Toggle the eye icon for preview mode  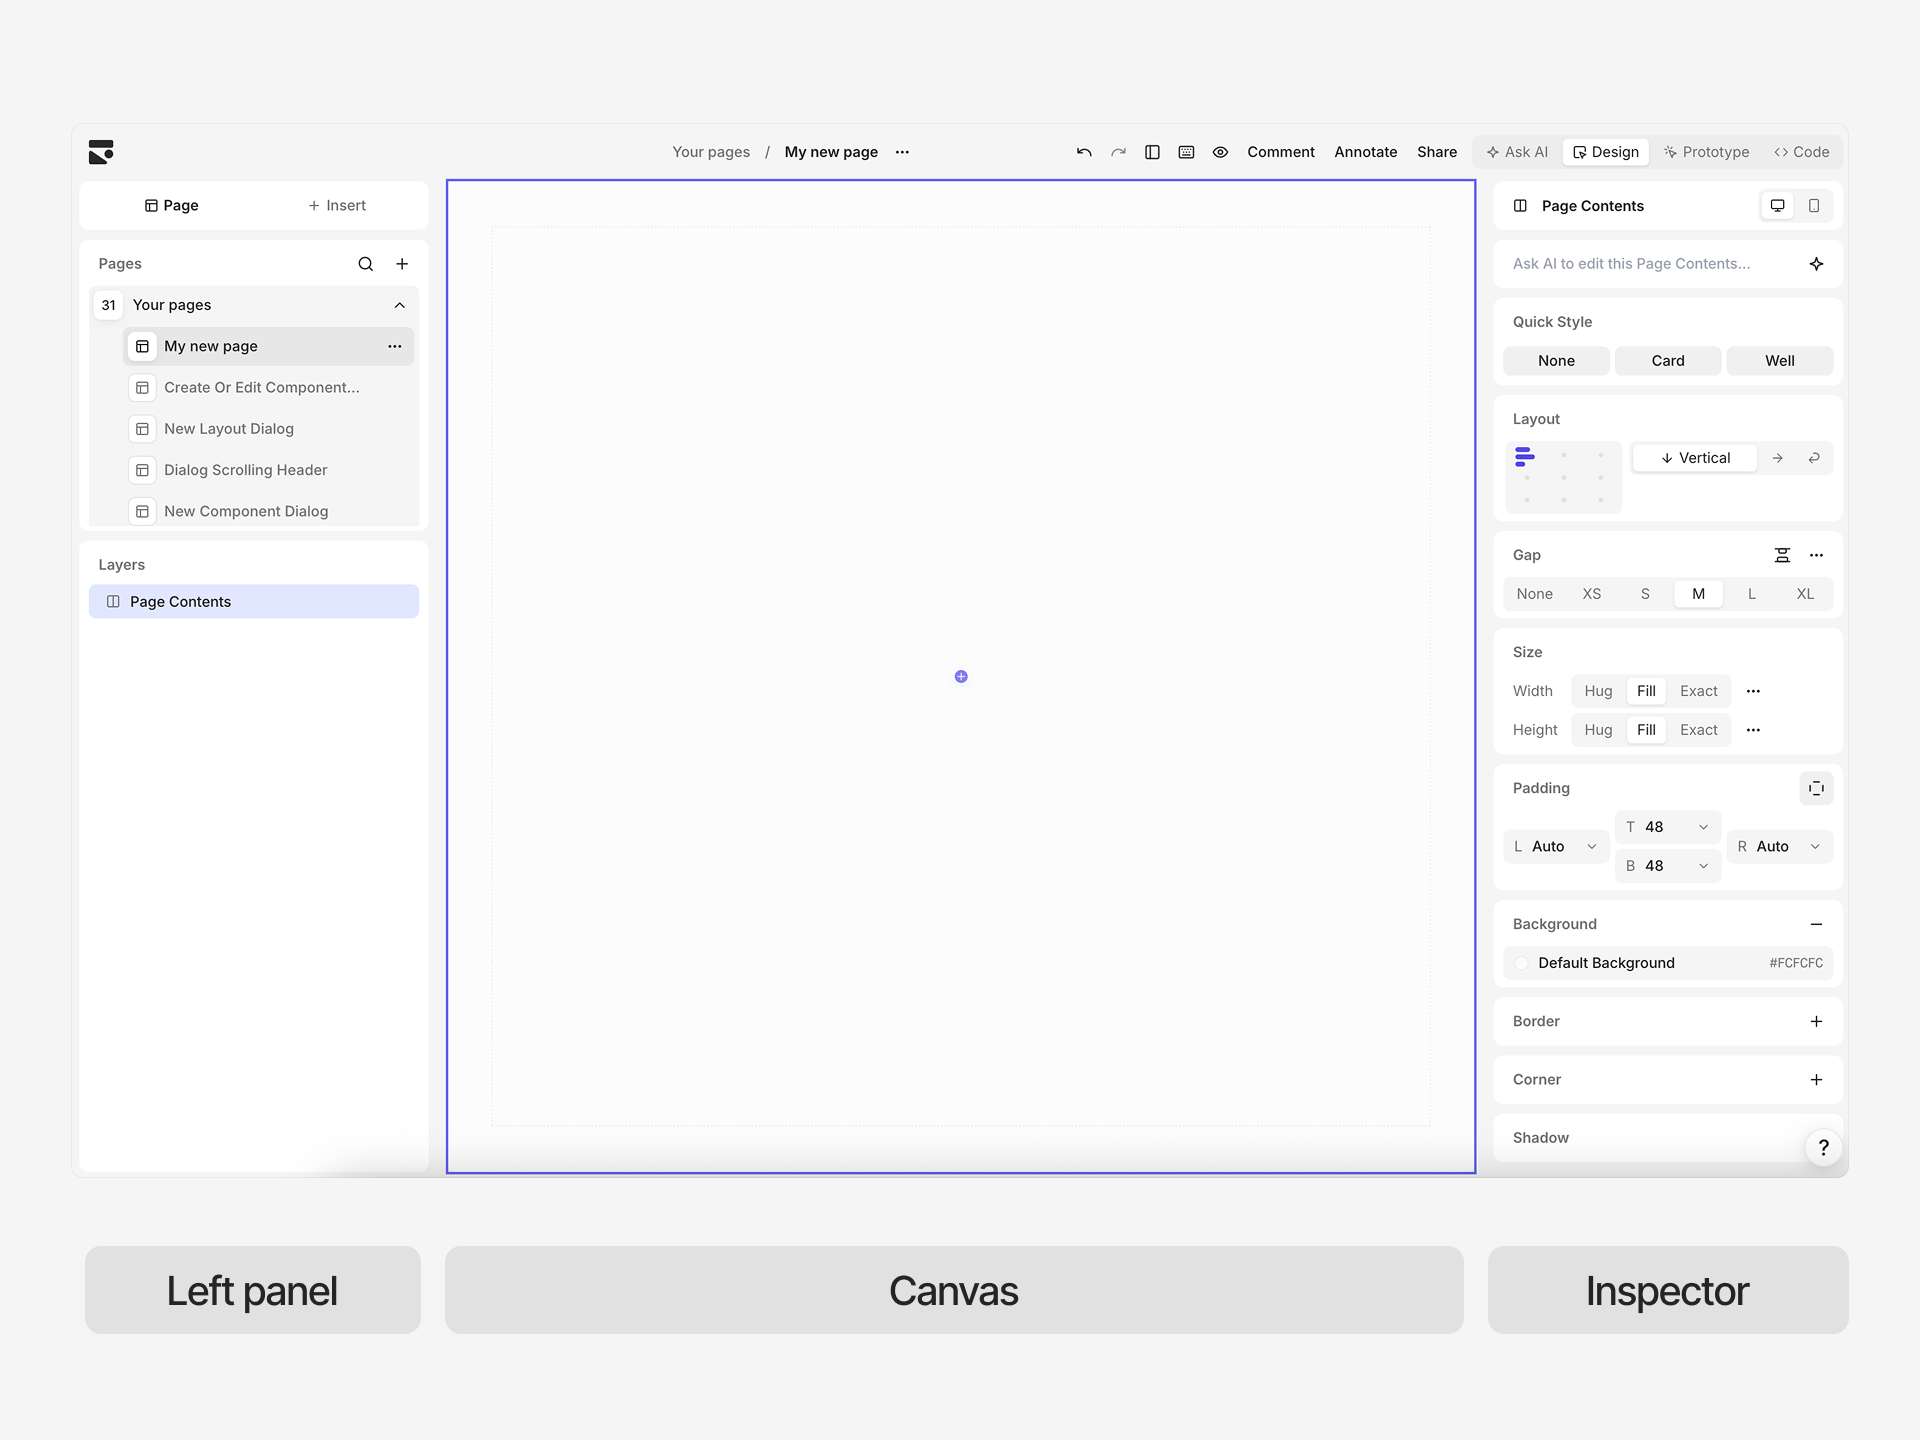tap(1220, 152)
